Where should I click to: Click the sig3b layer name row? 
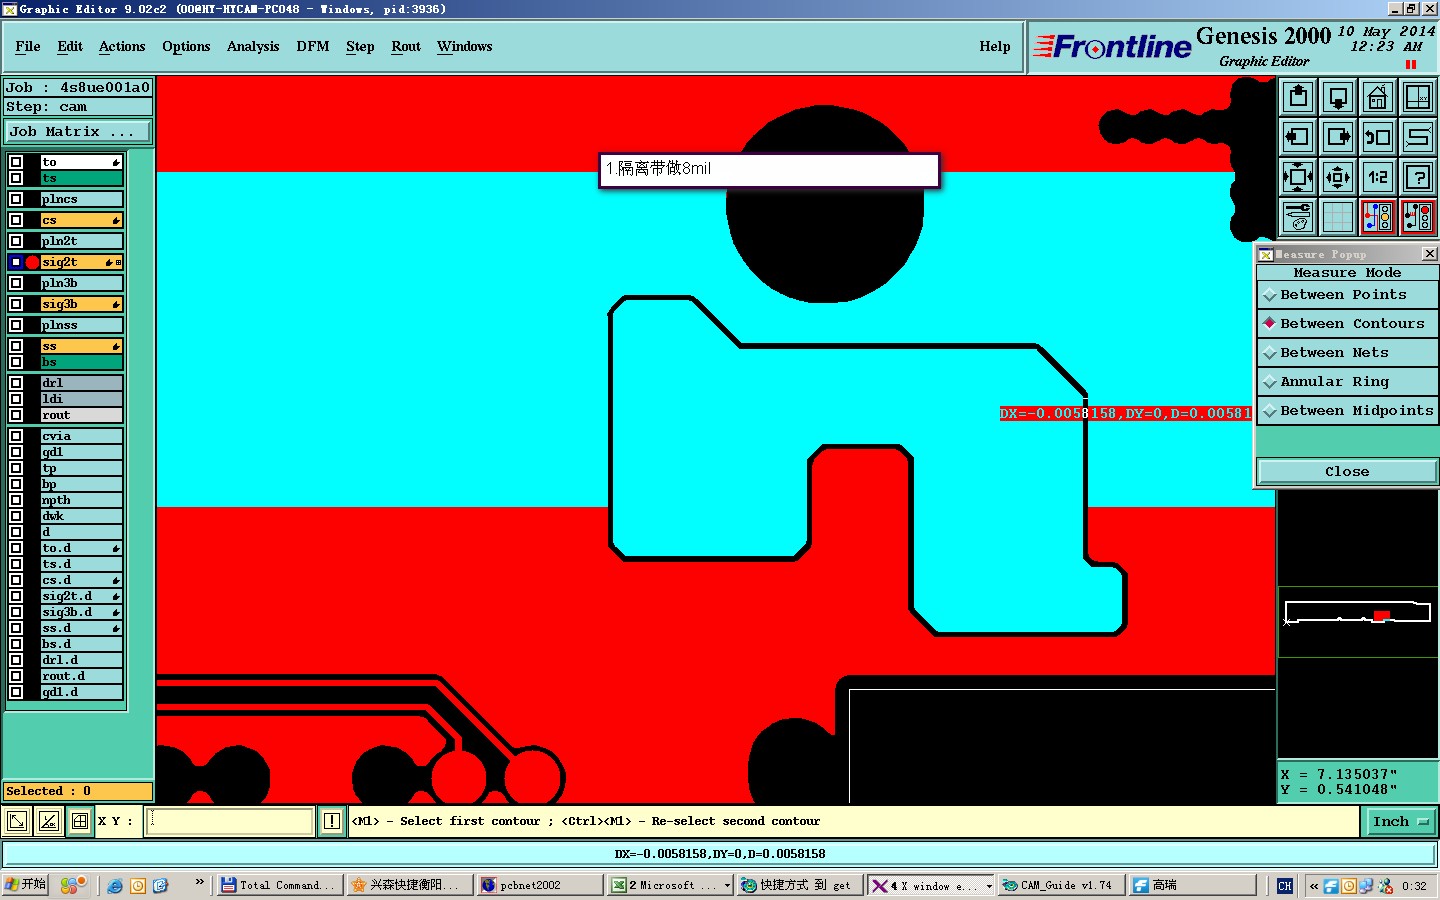tap(81, 304)
